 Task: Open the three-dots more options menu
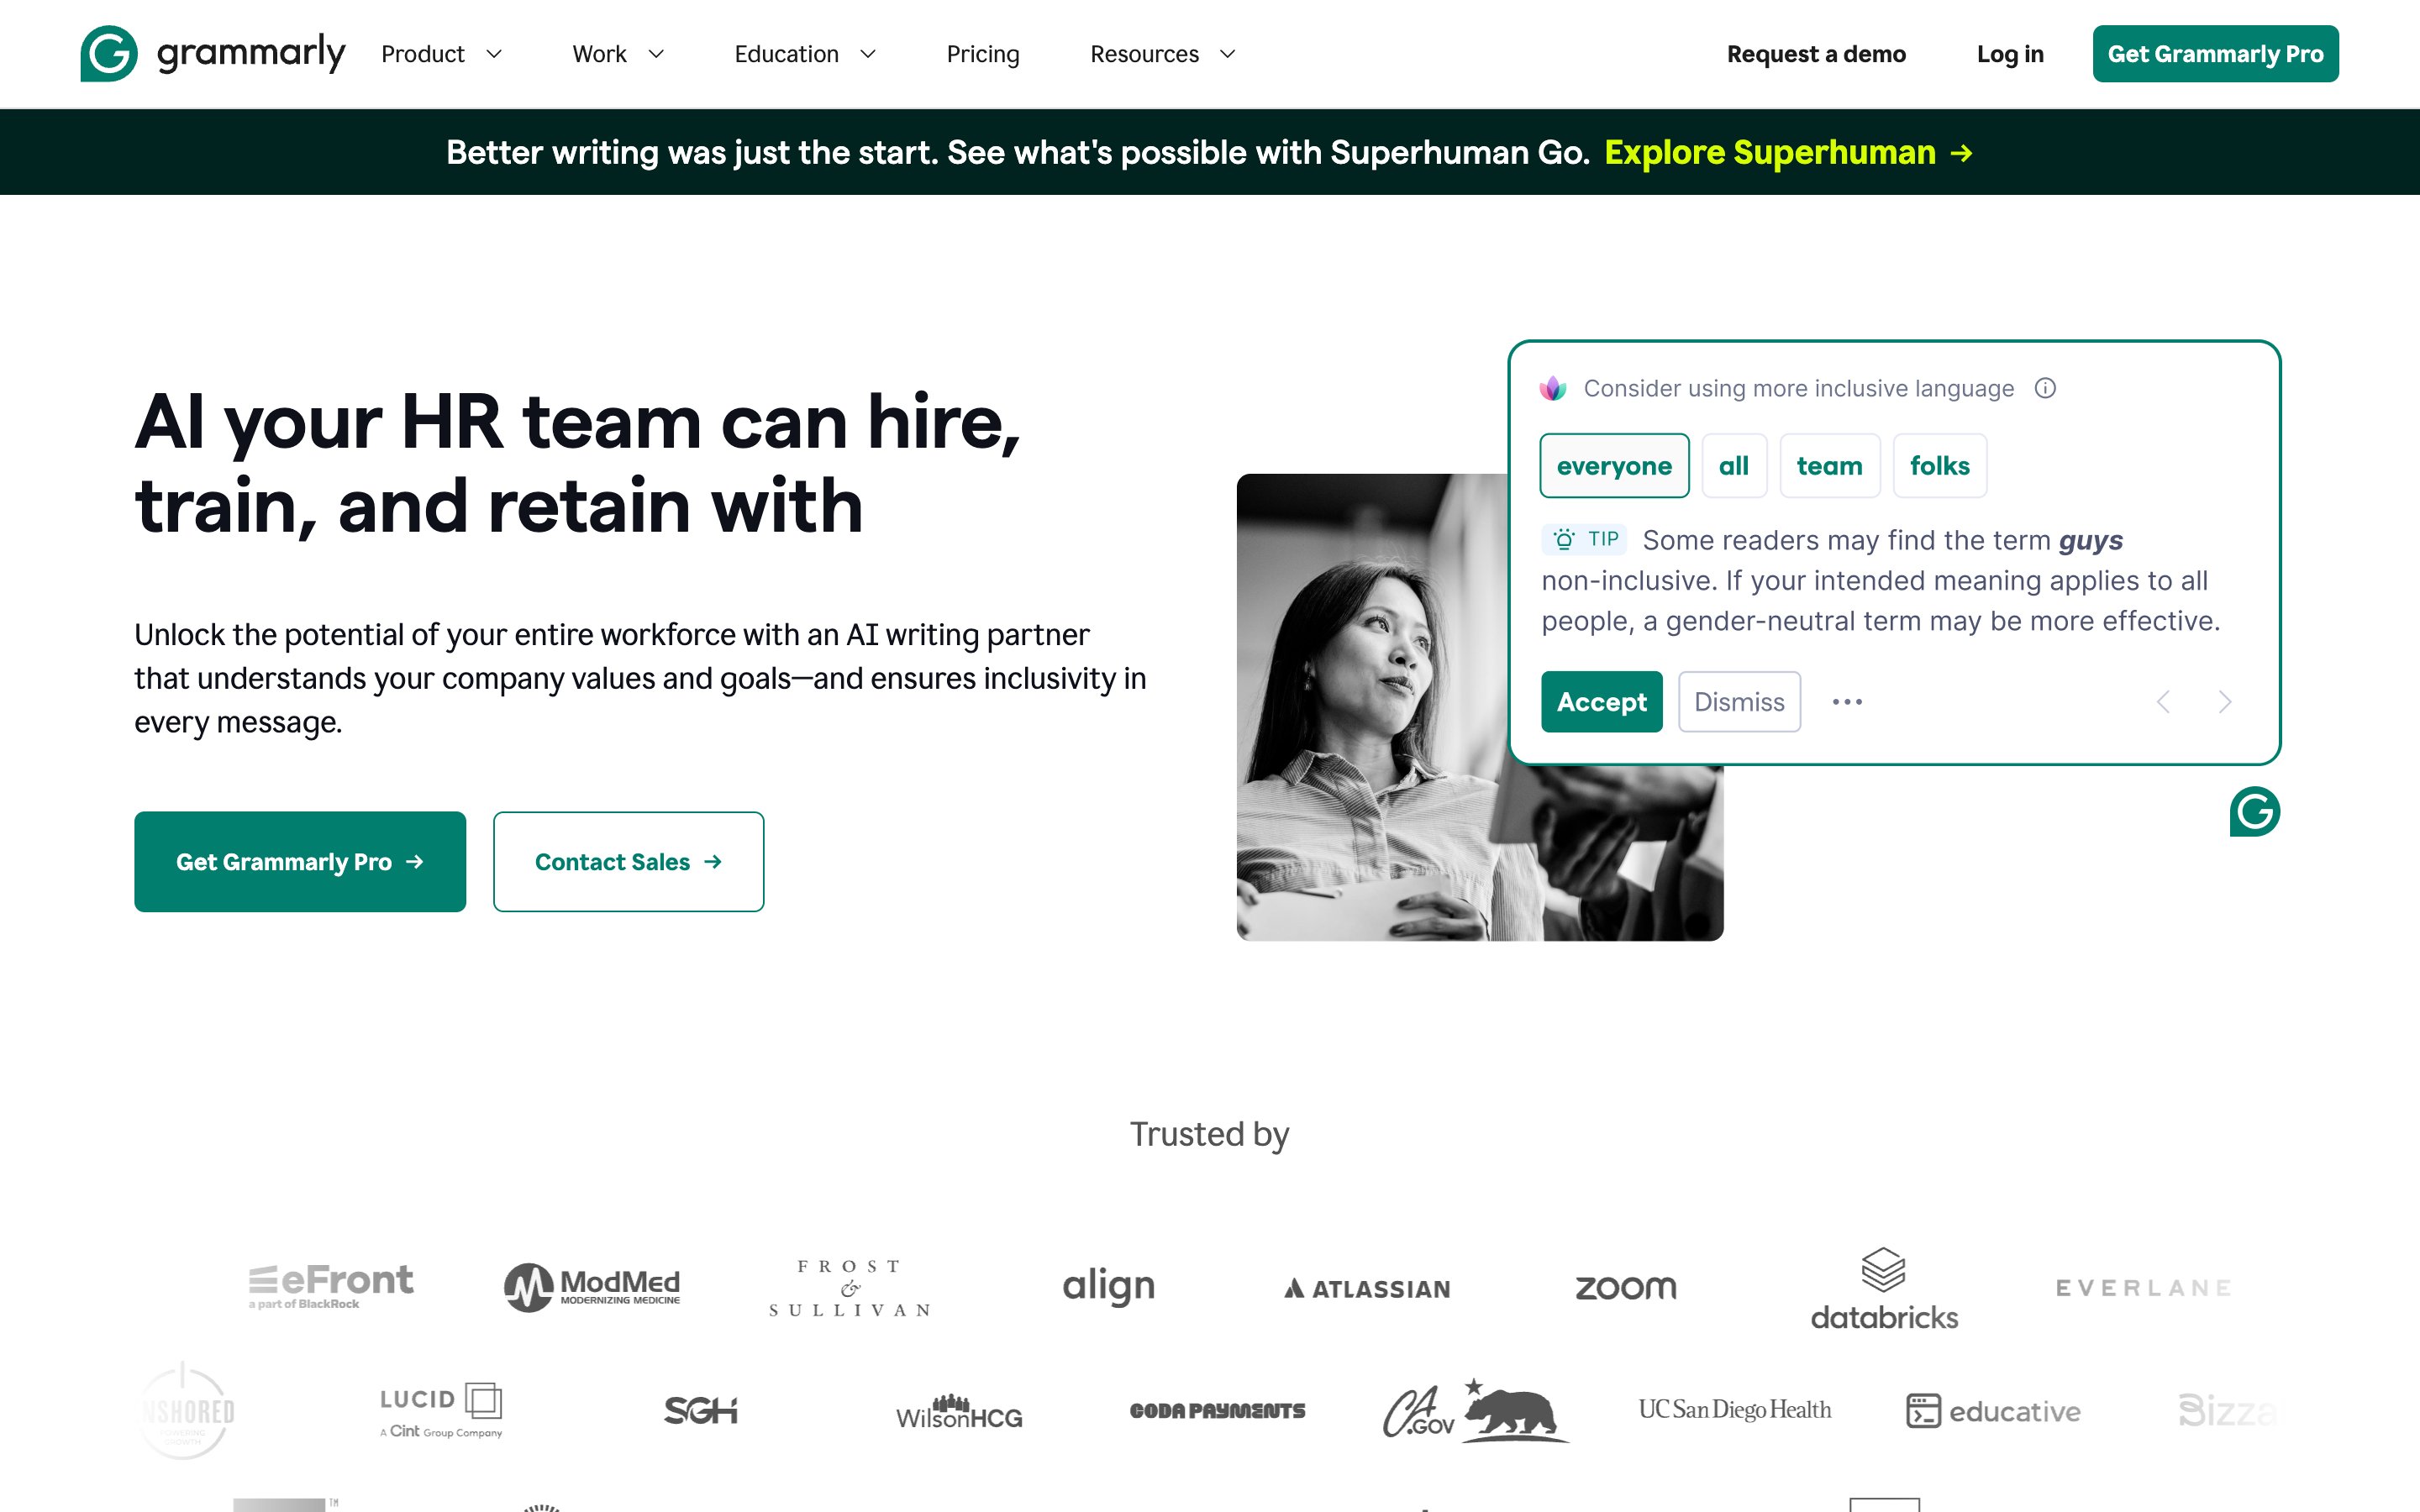click(1847, 702)
